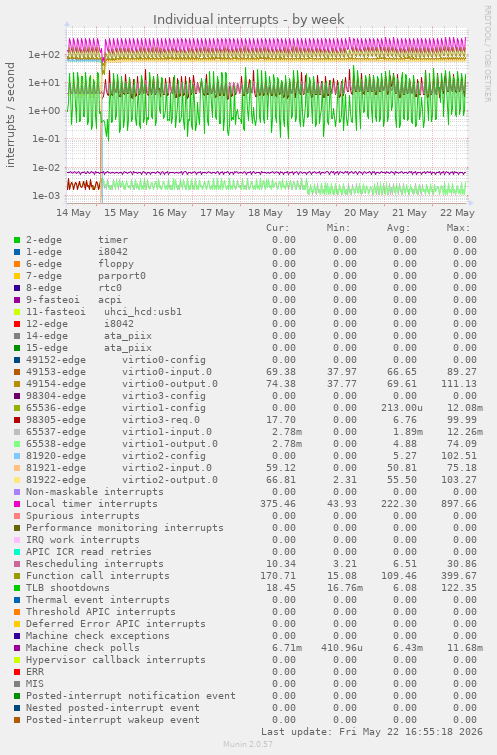
Task: Click the graph title Individual interrupts - by week
Action: tap(248, 20)
